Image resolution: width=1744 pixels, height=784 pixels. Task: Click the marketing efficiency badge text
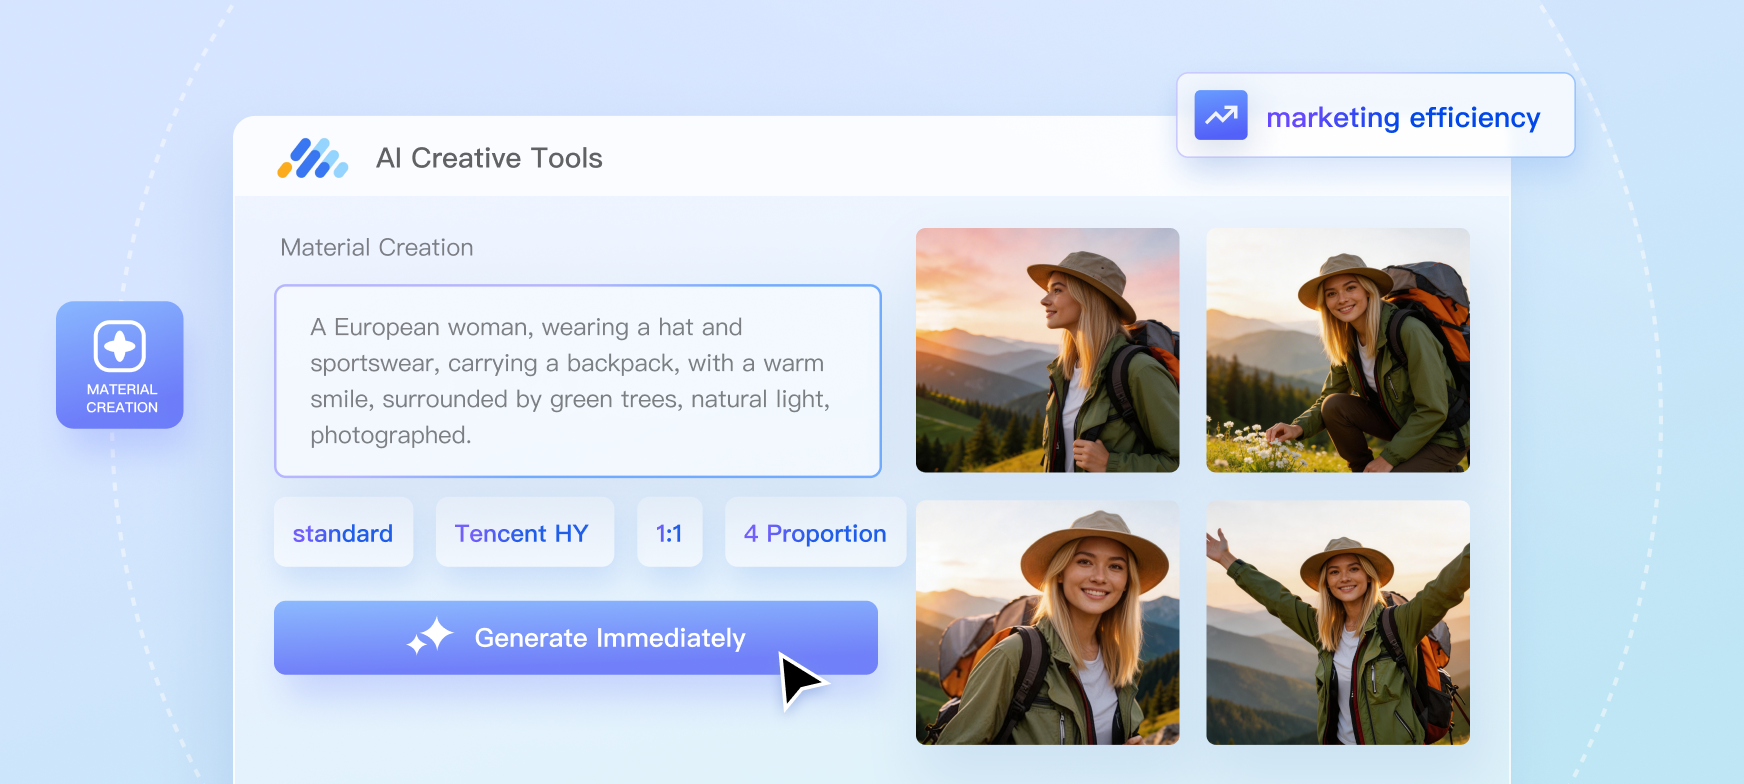pyautogui.click(x=1403, y=117)
